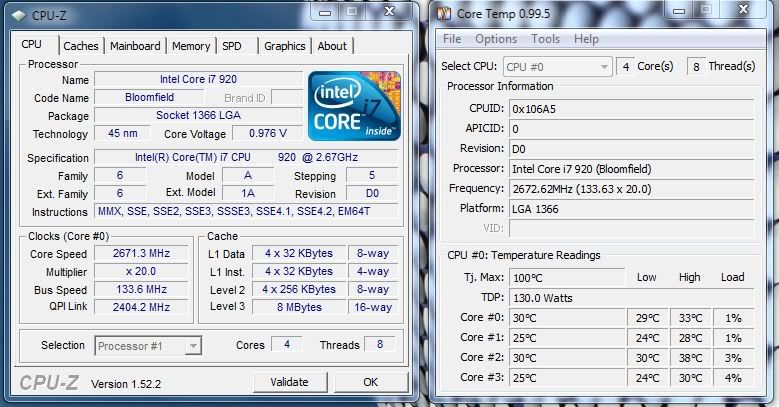
Task: Click the Level 3 value 8 MBytes
Action: pos(299,307)
